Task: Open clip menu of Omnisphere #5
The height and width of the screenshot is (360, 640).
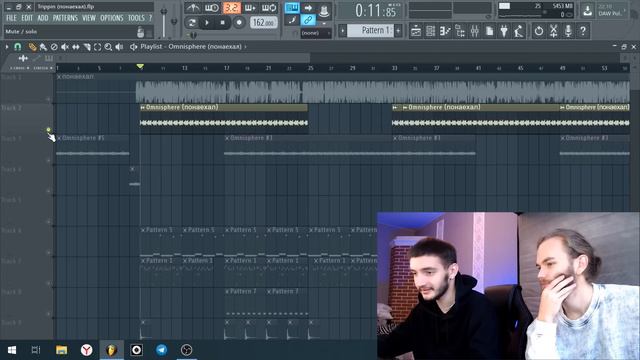Action: click(59, 138)
